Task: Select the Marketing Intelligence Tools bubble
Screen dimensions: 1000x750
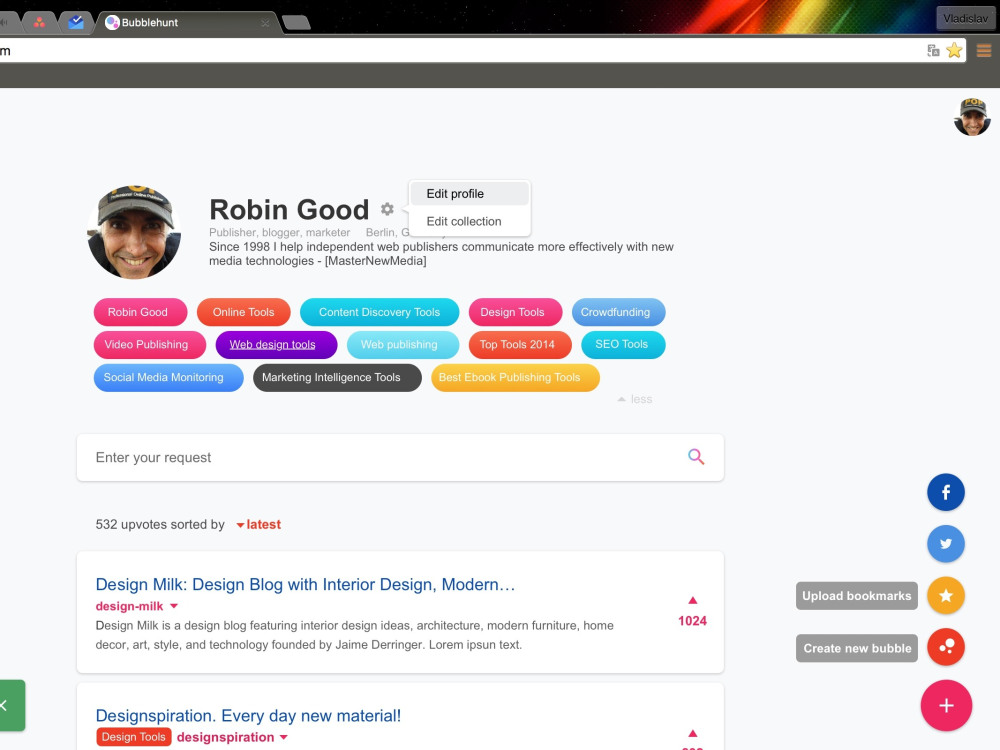Action: (337, 378)
